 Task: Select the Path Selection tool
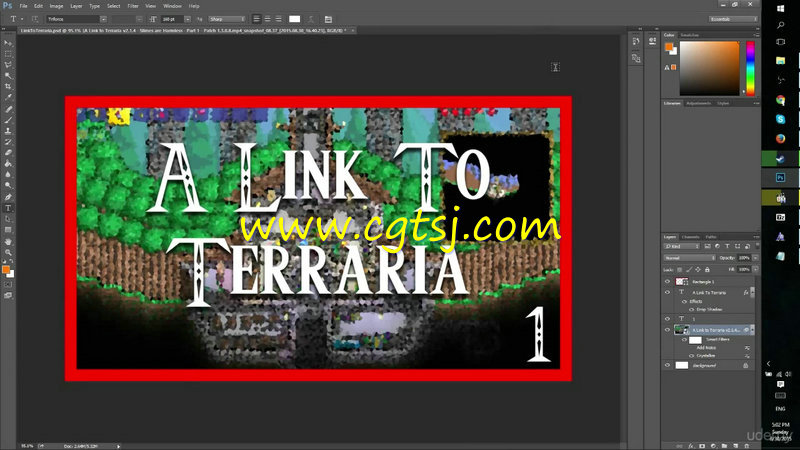[x=8, y=219]
